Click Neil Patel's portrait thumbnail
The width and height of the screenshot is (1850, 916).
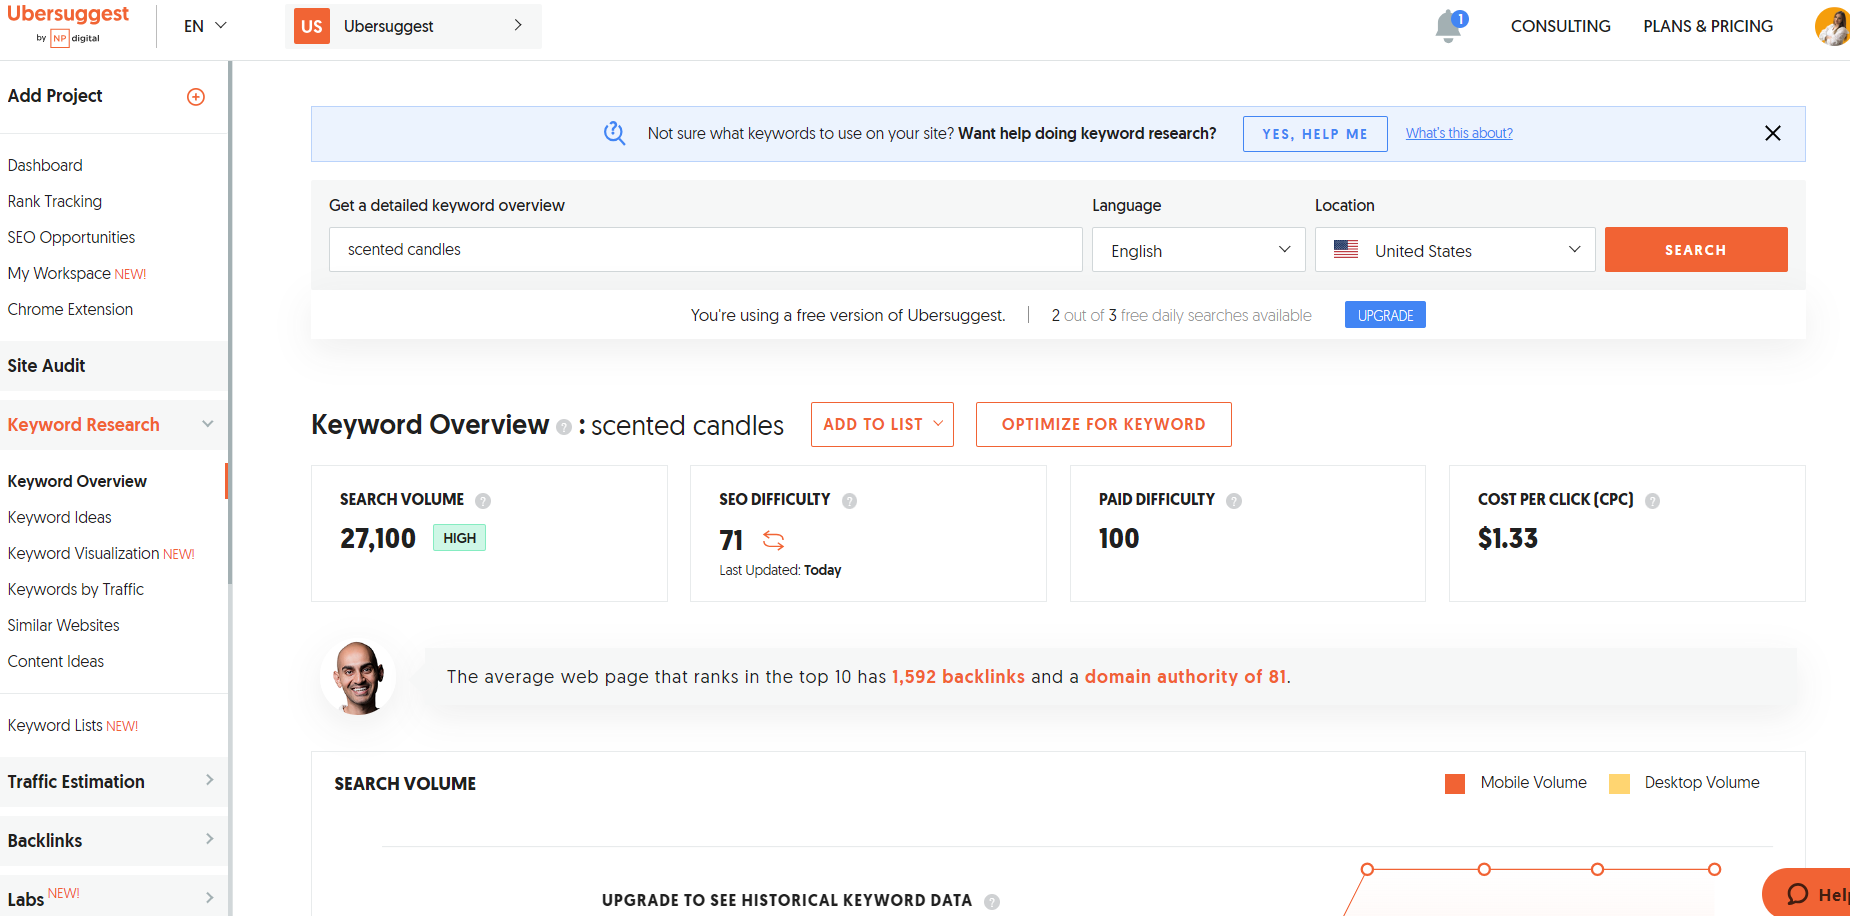(358, 677)
